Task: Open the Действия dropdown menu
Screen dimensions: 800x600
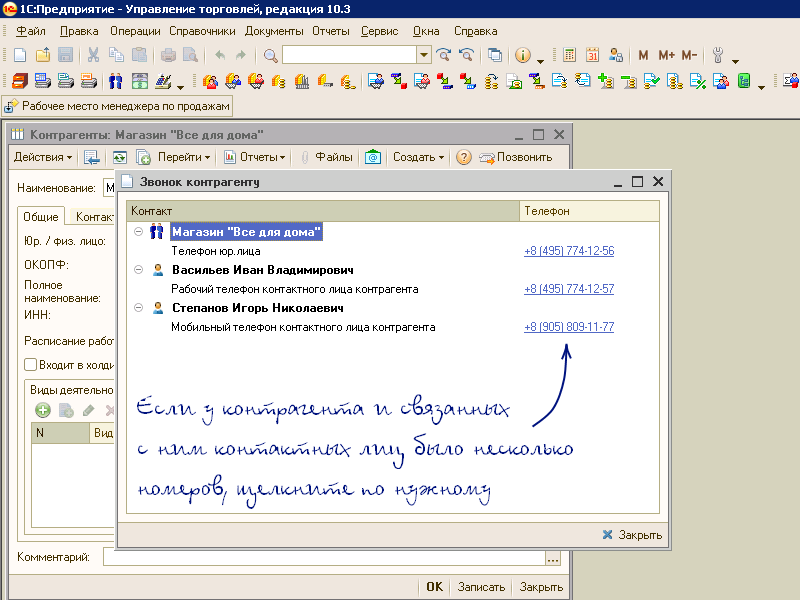Action: coord(43,157)
